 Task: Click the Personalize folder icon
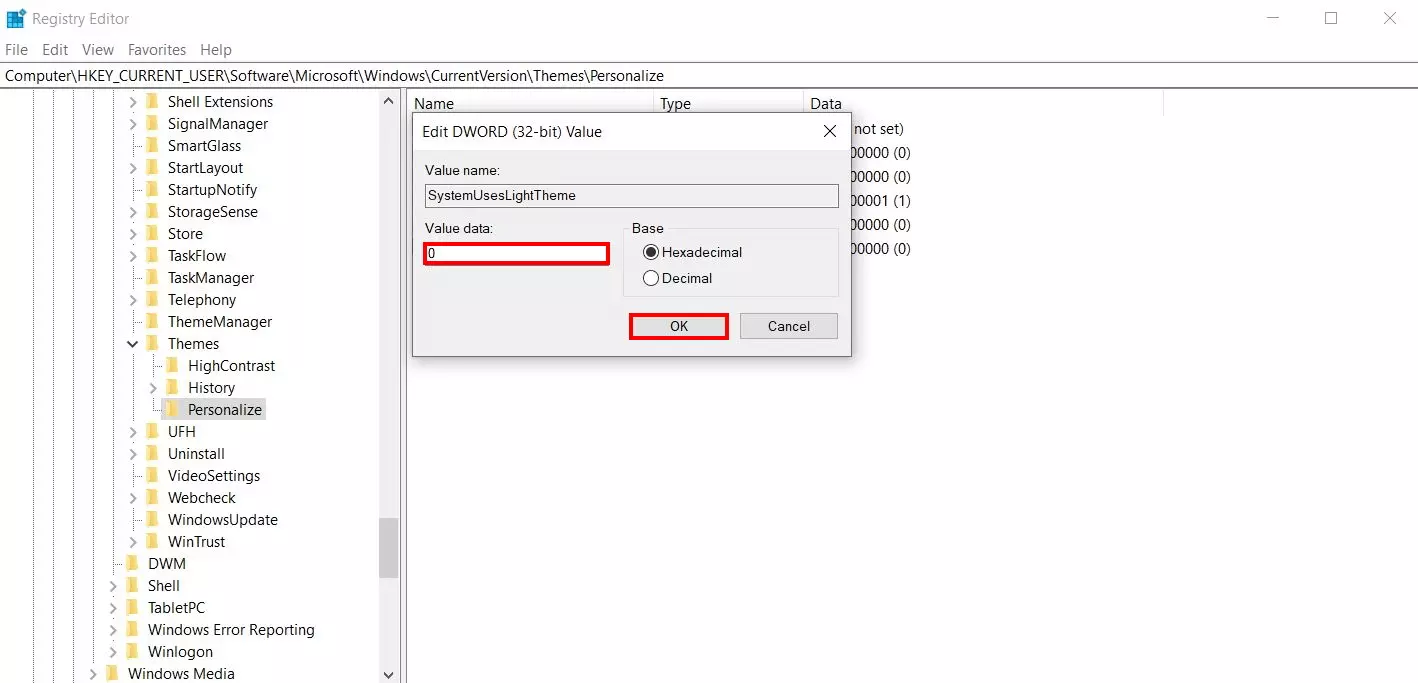pos(172,409)
